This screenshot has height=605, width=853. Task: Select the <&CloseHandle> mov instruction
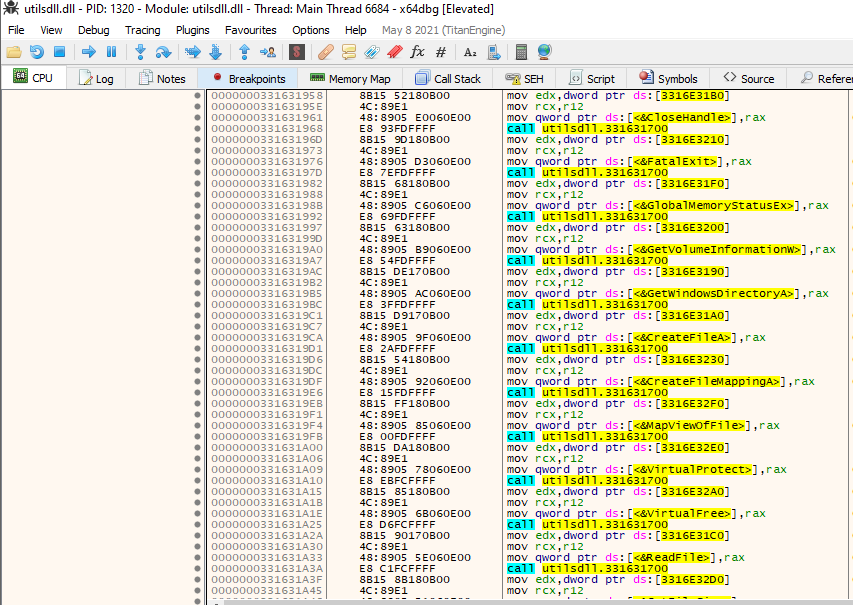click(x=636, y=118)
